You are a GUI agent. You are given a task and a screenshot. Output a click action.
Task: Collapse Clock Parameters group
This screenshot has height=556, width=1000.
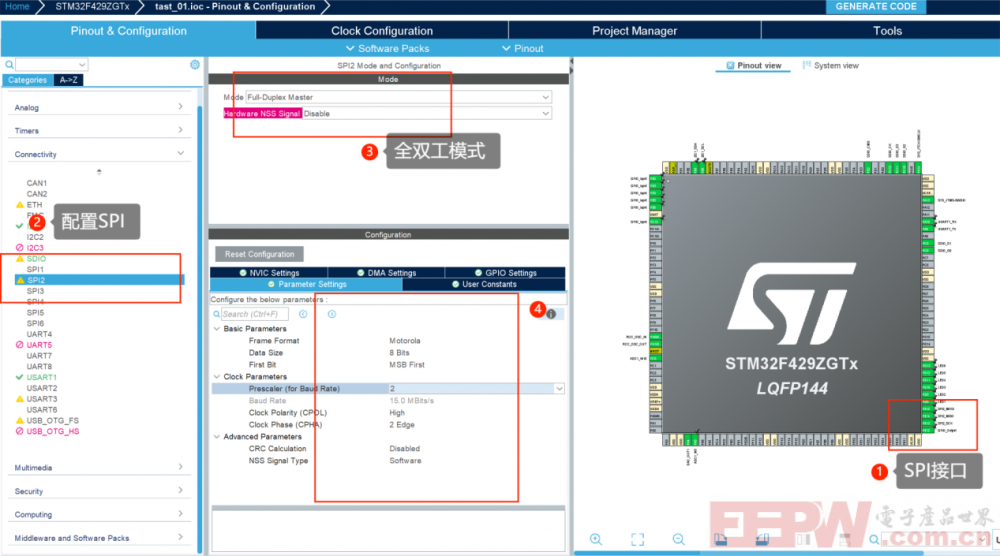(217, 377)
